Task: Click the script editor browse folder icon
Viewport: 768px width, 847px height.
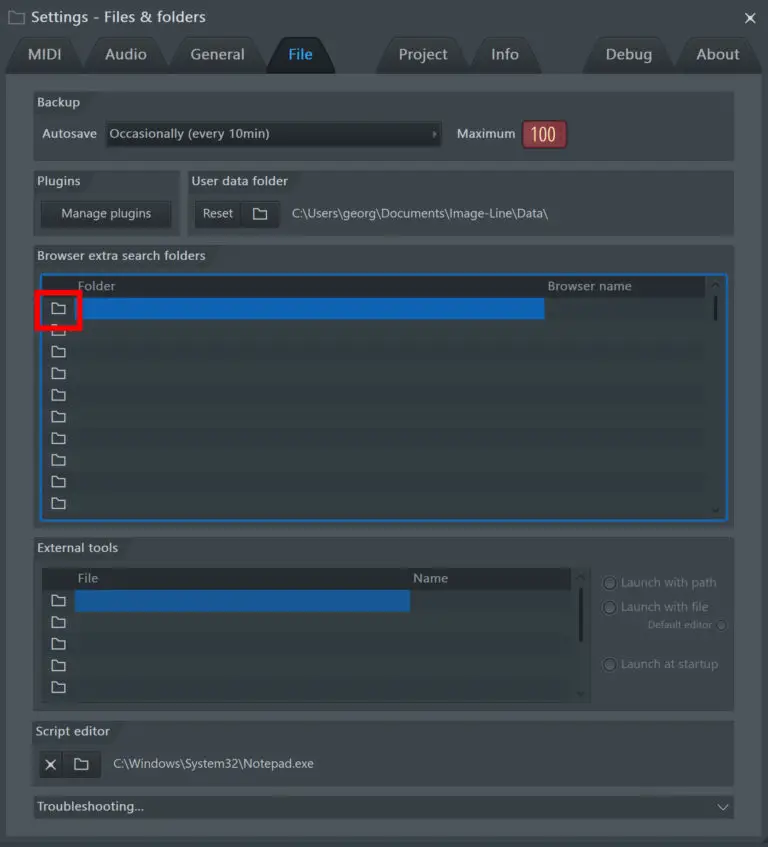Action: pyautogui.click(x=81, y=765)
